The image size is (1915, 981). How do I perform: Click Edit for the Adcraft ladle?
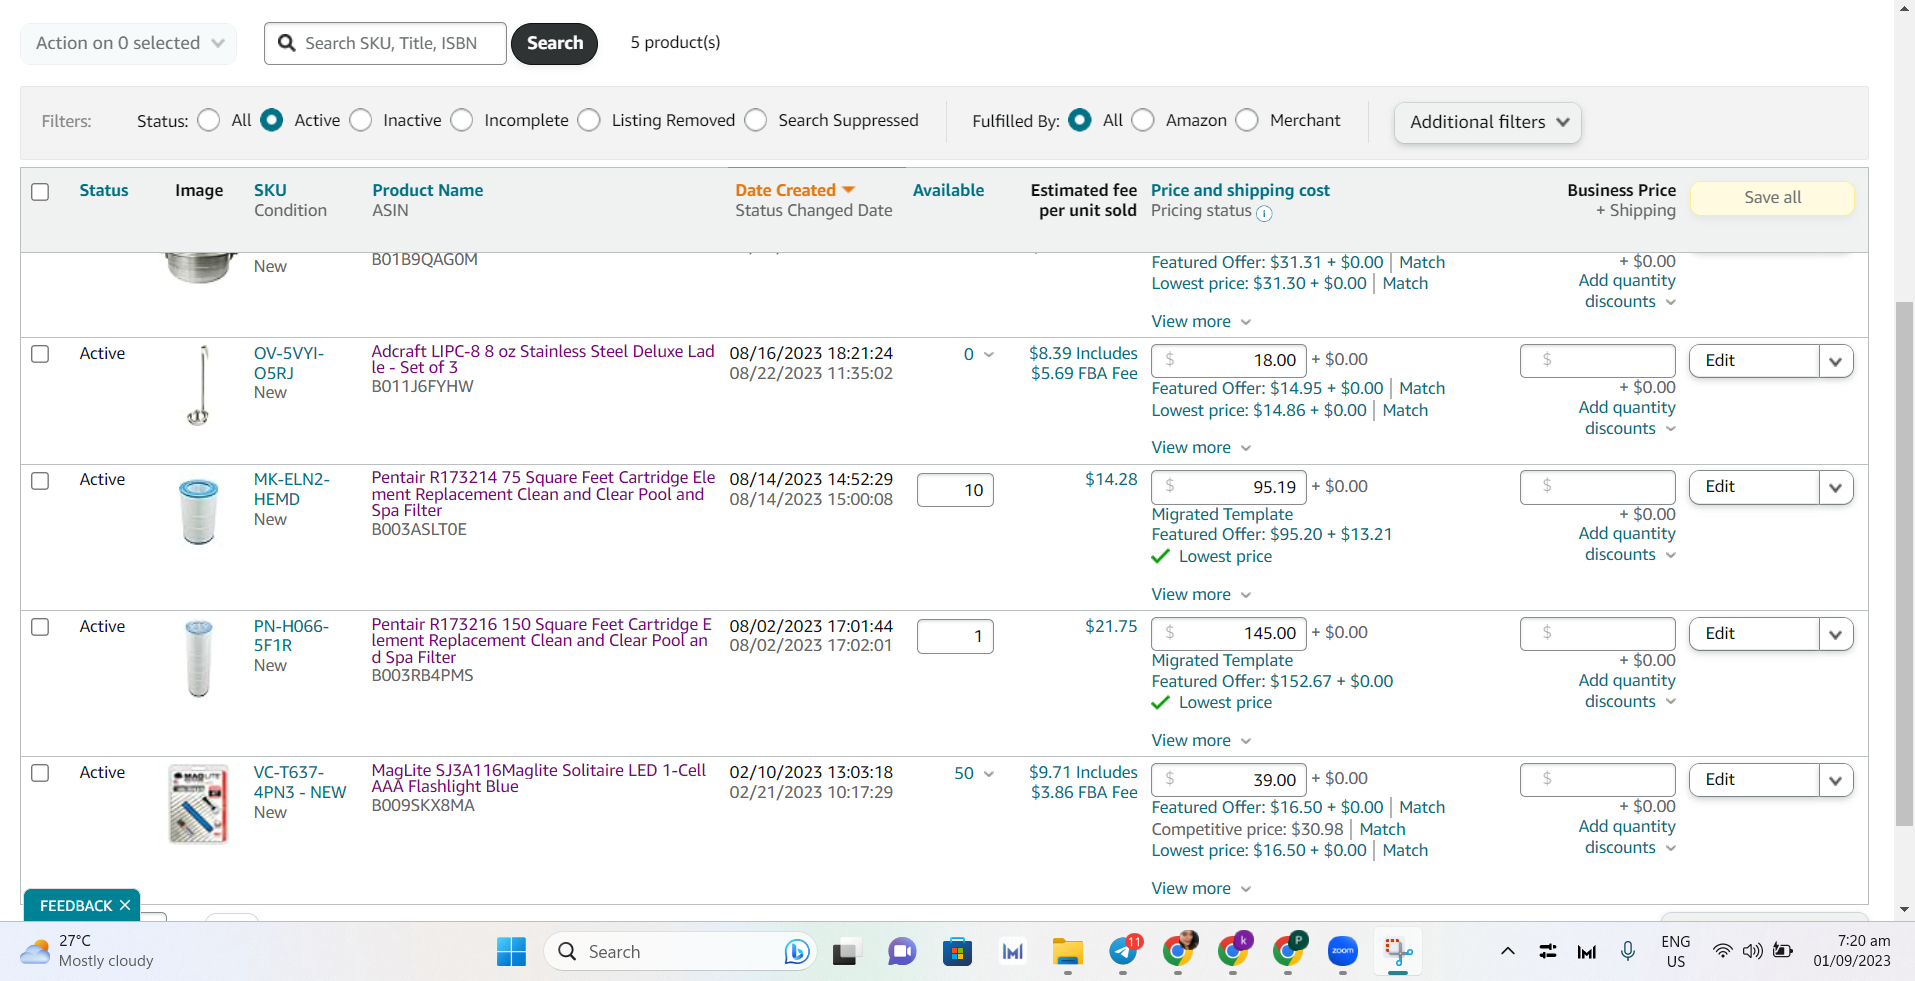click(x=1754, y=361)
